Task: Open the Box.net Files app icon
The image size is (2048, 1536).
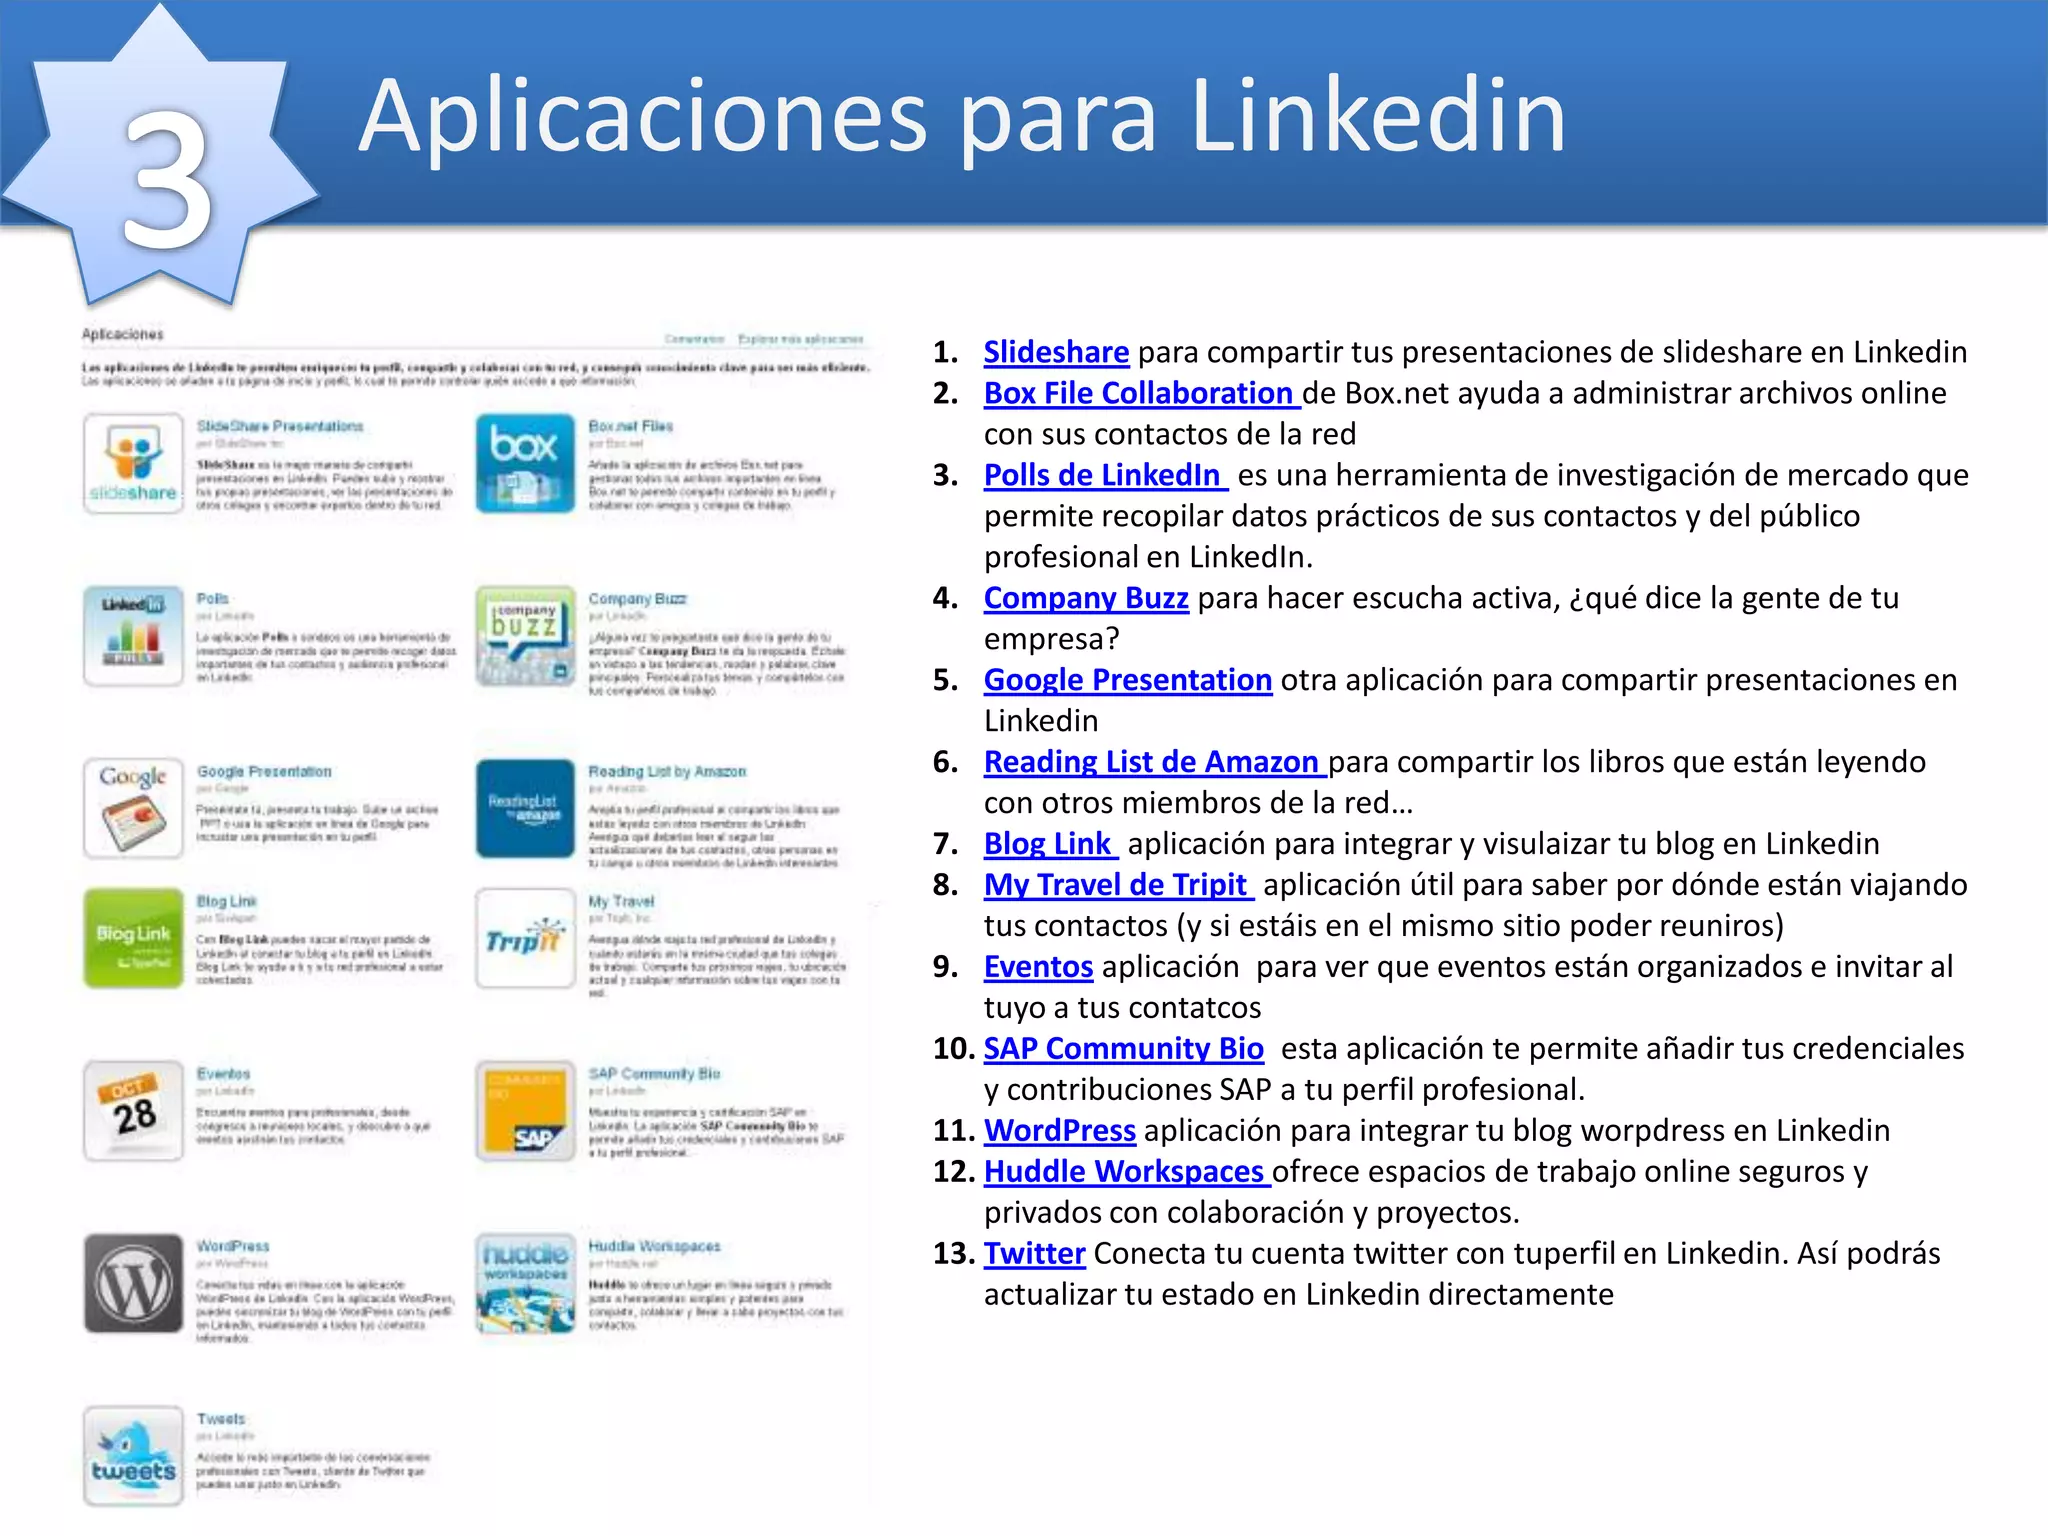Action: click(525, 464)
